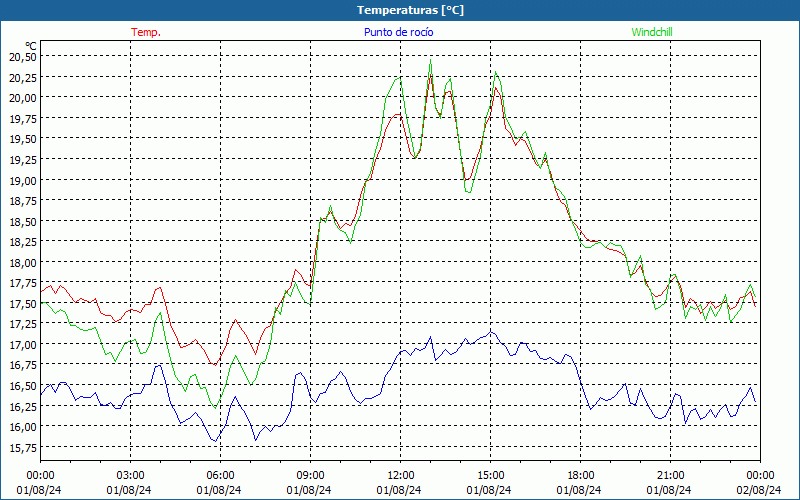Click the 20,25 y-axis value
Image resolution: width=800 pixels, height=500 pixels.
click(x=22, y=77)
